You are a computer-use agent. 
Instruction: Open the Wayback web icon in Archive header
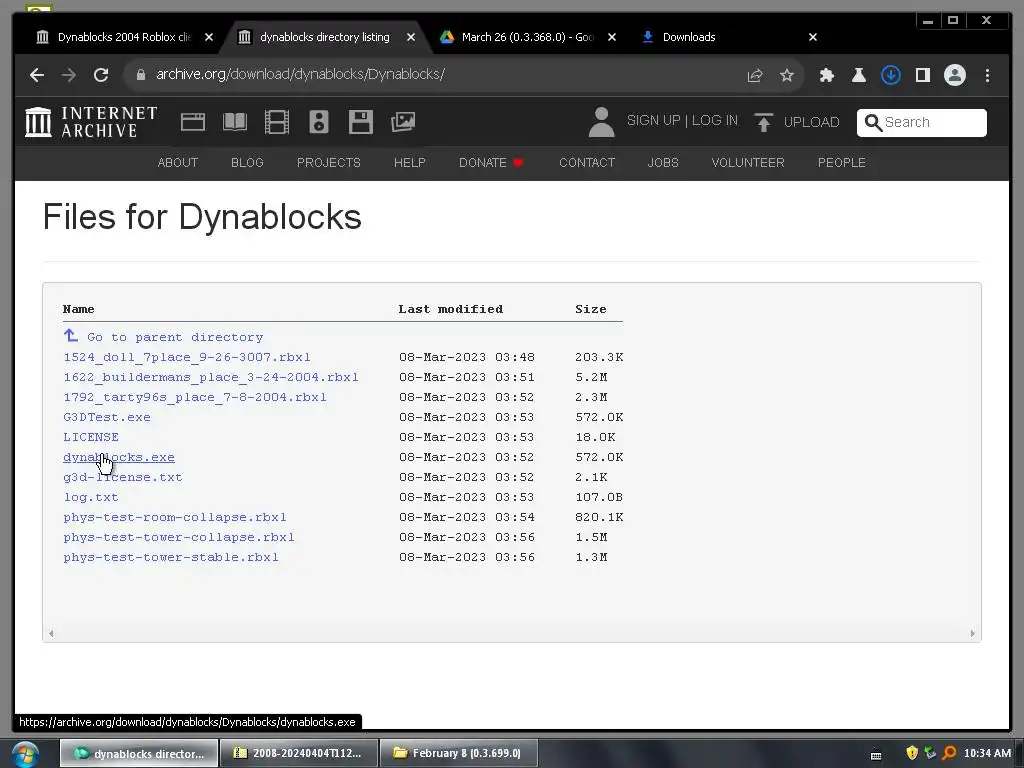(x=193, y=122)
